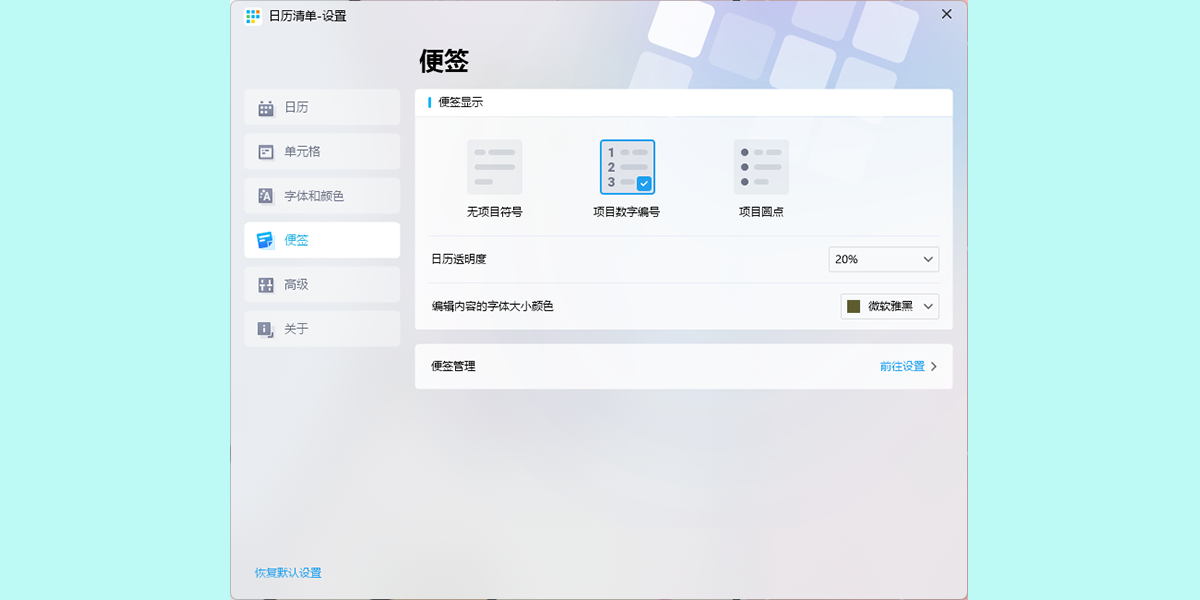Open the 高级 settings tab

pos(322,284)
